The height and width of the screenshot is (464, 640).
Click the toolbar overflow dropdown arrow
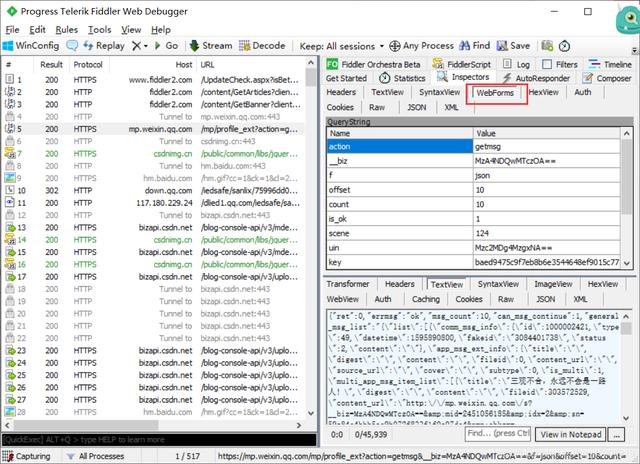(634, 51)
